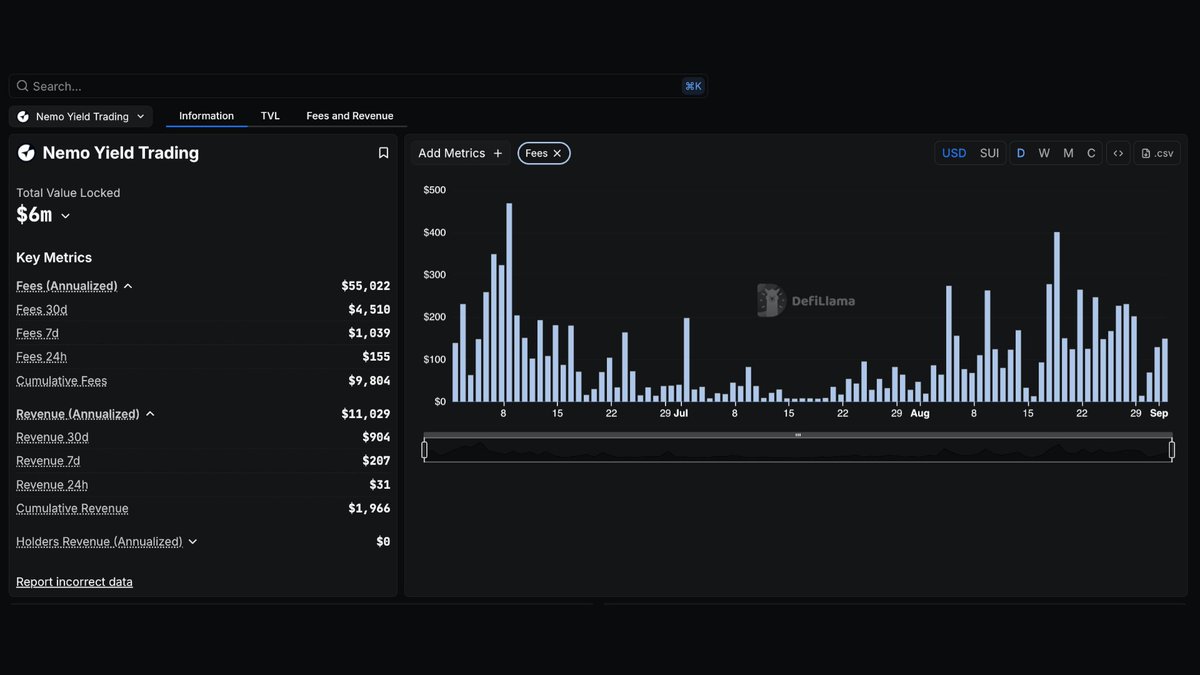
Task: Click the tall $400 bar in mid-August
Action: click(1057, 317)
